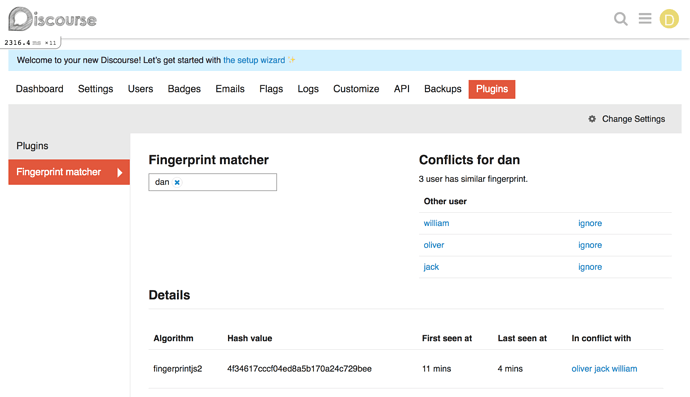Open the user avatar D
The width and height of the screenshot is (690, 397).
(x=669, y=19)
